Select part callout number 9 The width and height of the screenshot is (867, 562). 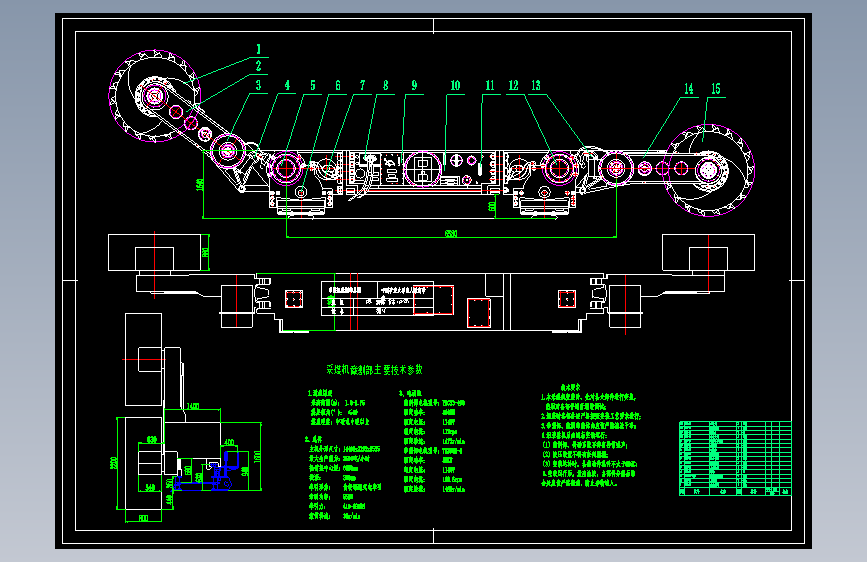point(414,86)
